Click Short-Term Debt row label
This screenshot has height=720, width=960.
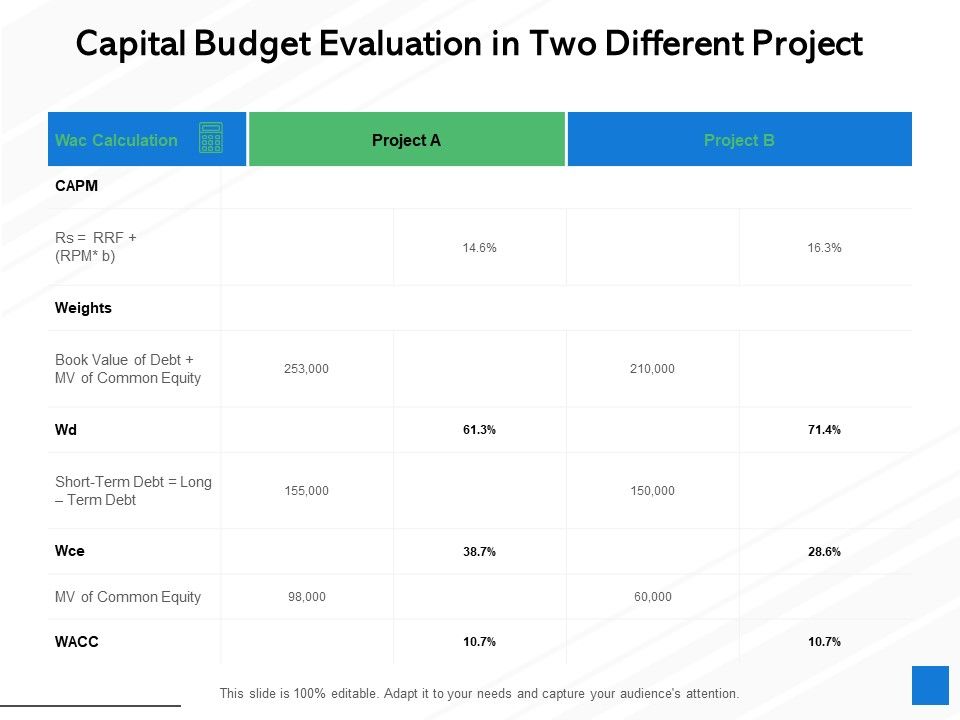click(133, 491)
